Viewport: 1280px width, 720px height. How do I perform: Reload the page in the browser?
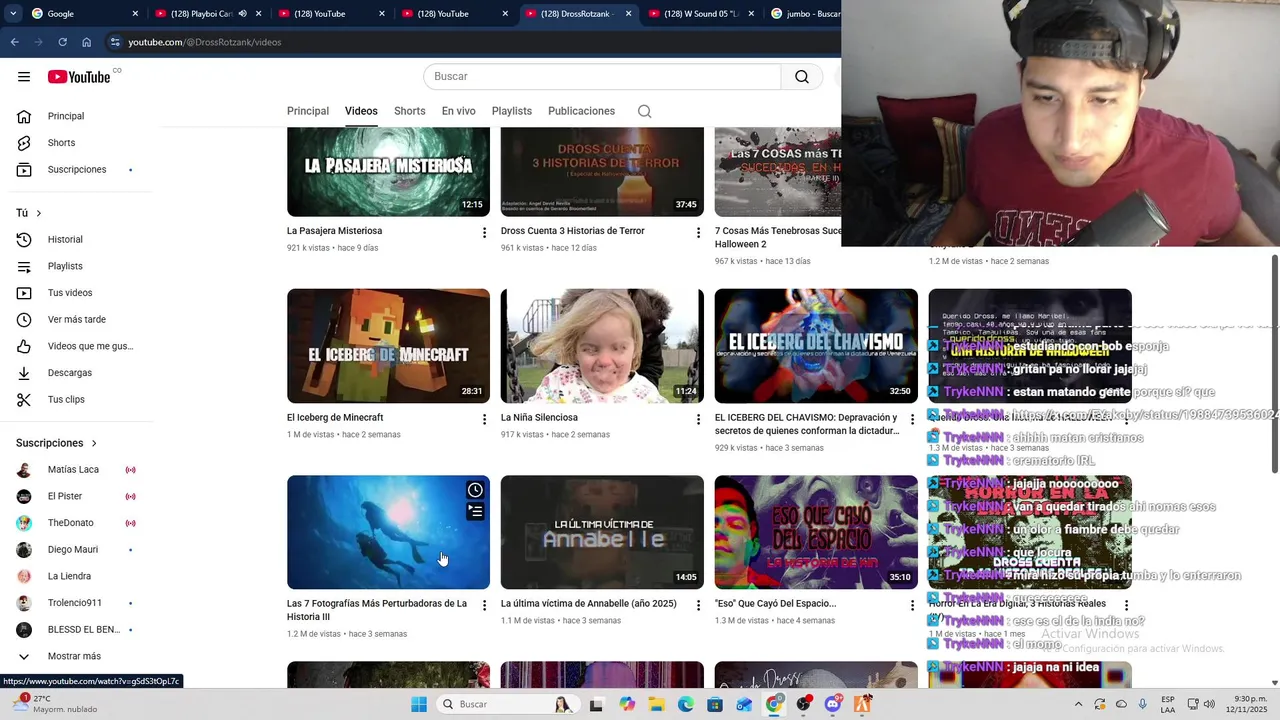[62, 42]
